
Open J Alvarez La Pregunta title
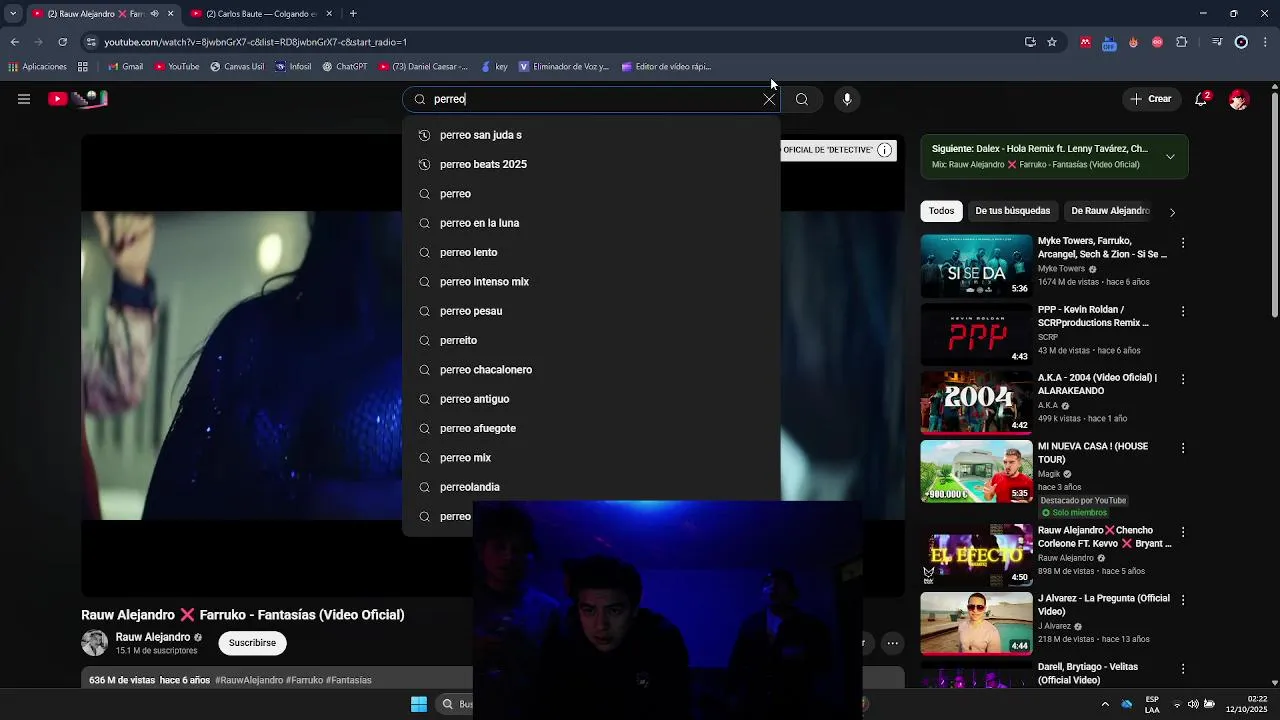tap(1103, 605)
